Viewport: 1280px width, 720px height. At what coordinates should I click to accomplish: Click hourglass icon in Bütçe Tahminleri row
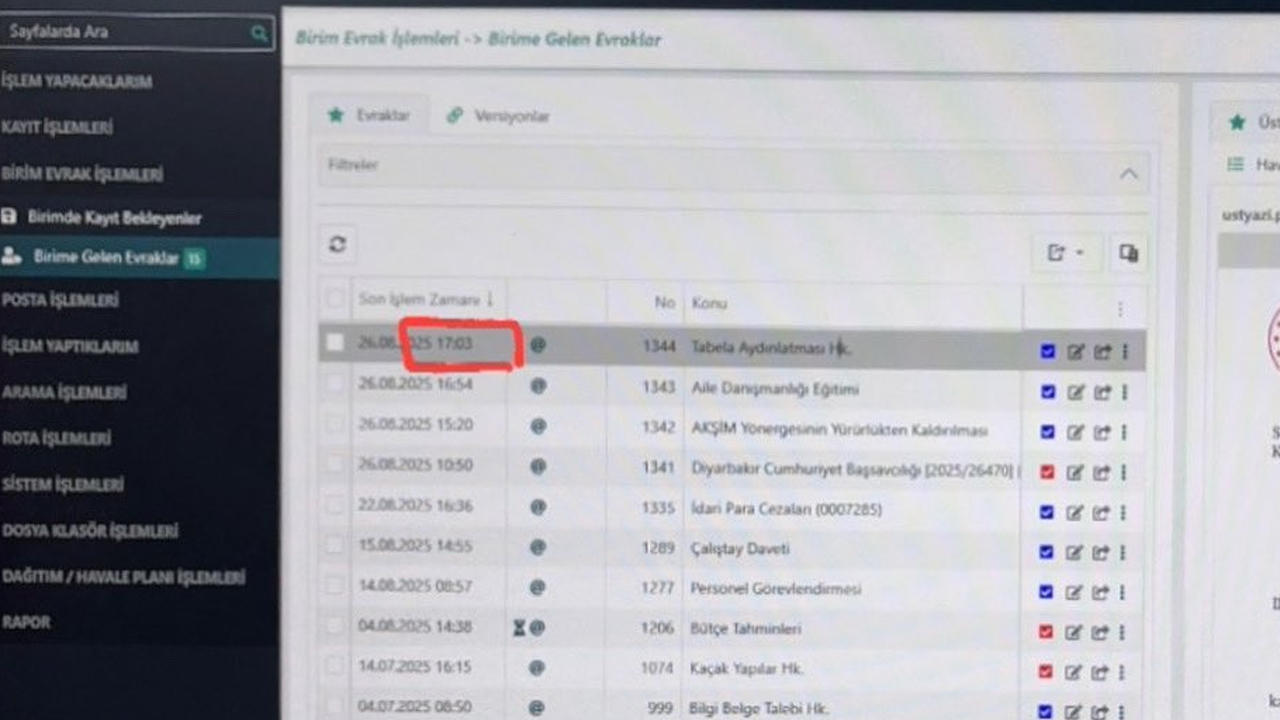(x=519, y=628)
